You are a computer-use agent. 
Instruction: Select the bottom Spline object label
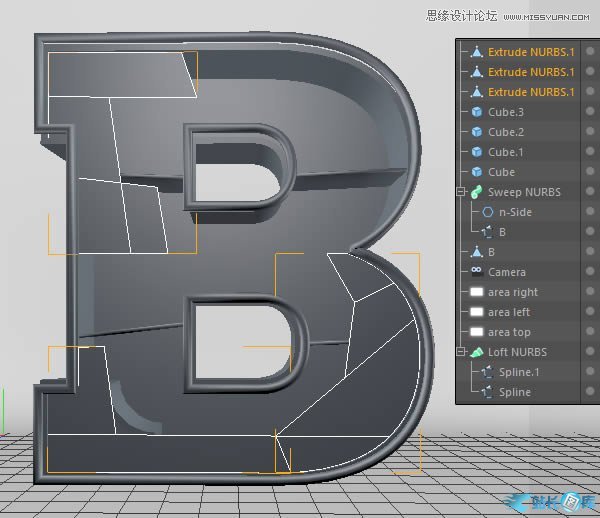[x=515, y=392]
